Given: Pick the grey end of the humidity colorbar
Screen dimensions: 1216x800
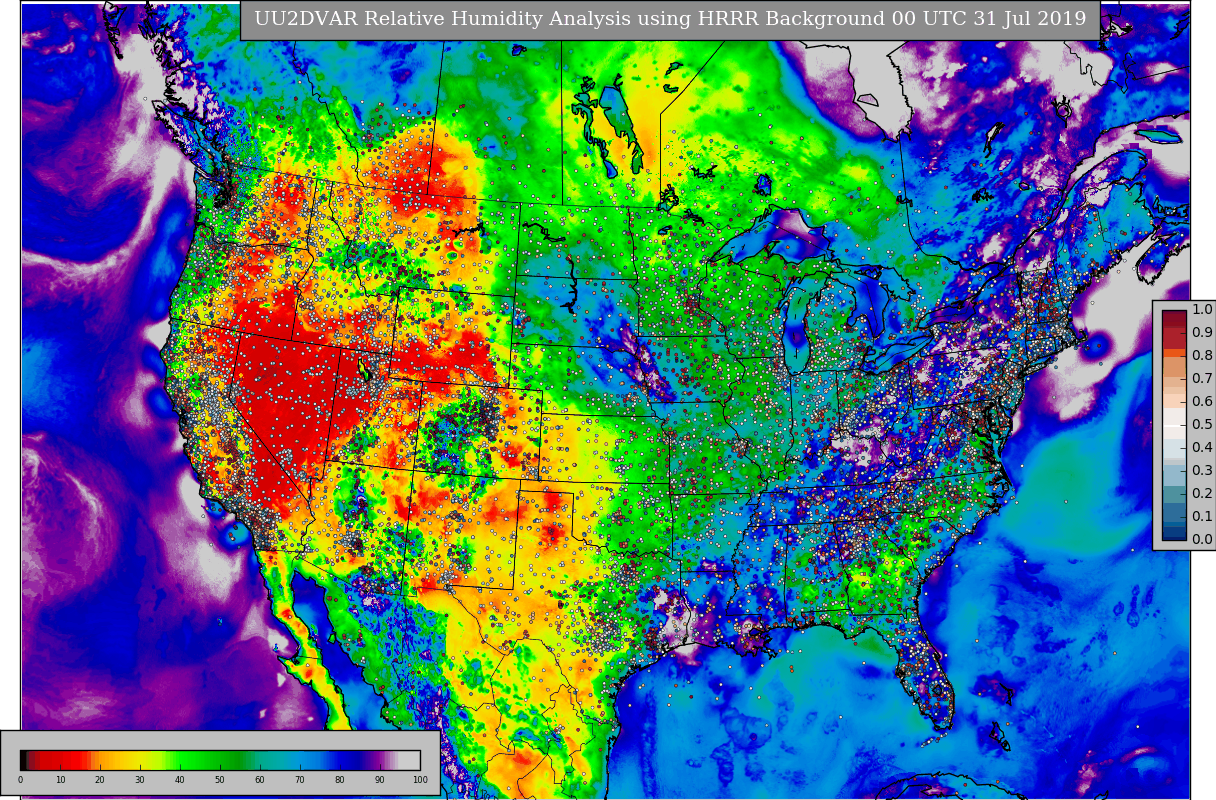Looking at the screenshot, I should [409, 760].
